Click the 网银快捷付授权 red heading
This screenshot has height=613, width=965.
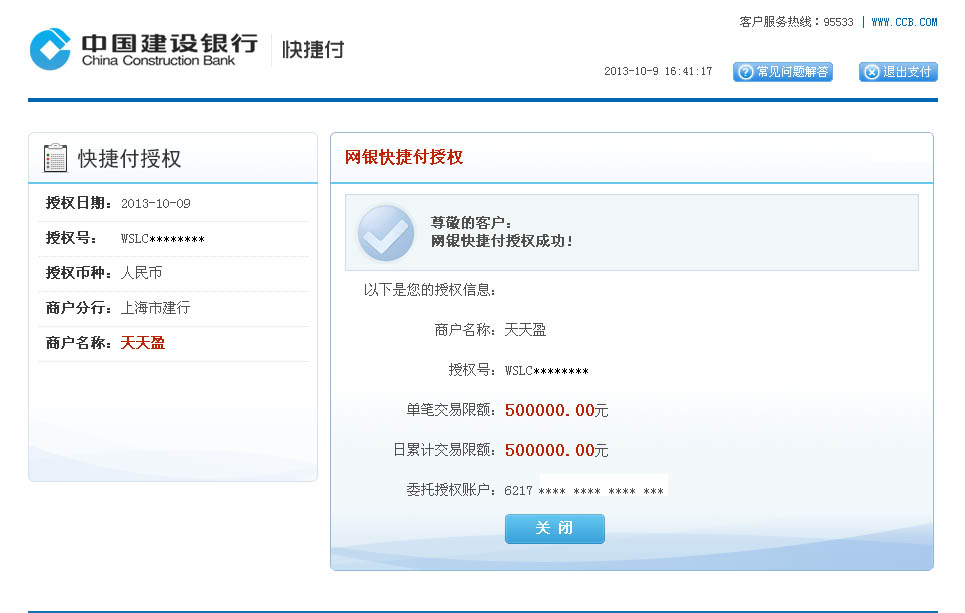404,158
